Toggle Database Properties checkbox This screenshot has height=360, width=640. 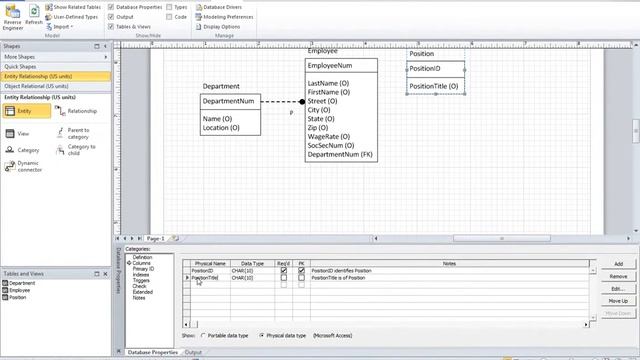click(x=111, y=7)
